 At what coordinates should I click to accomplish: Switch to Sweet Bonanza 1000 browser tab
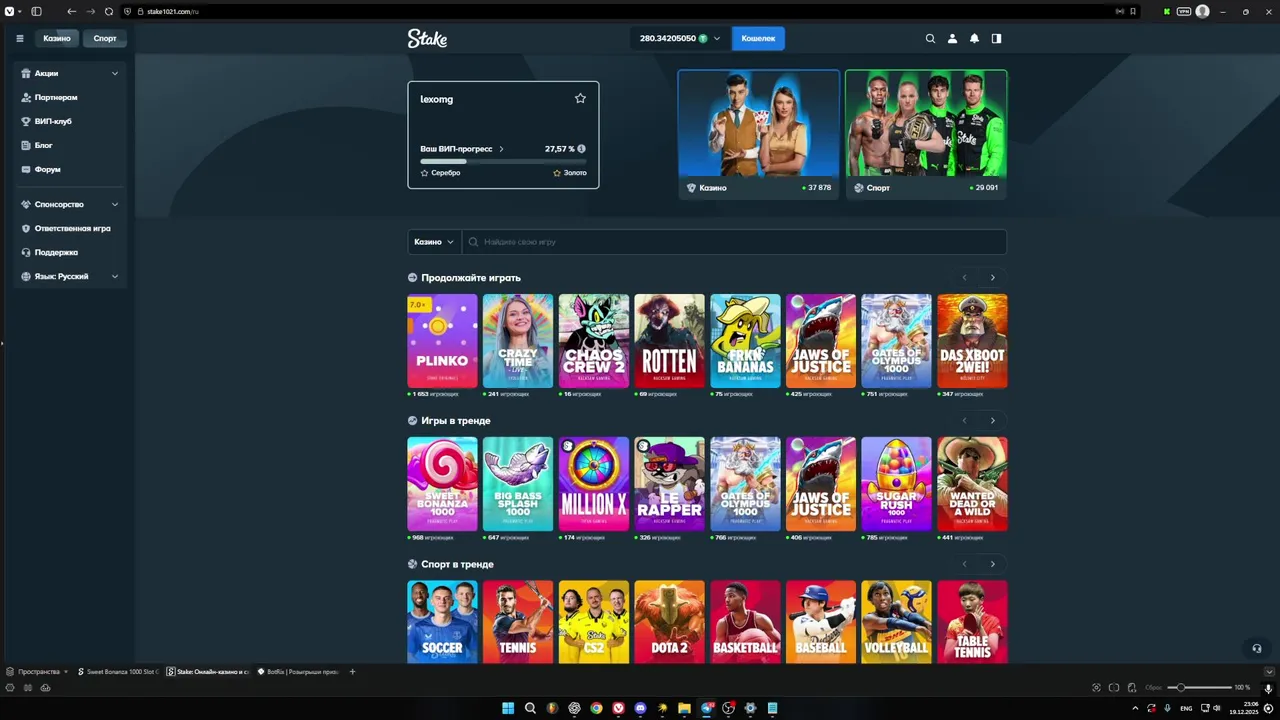pos(118,672)
